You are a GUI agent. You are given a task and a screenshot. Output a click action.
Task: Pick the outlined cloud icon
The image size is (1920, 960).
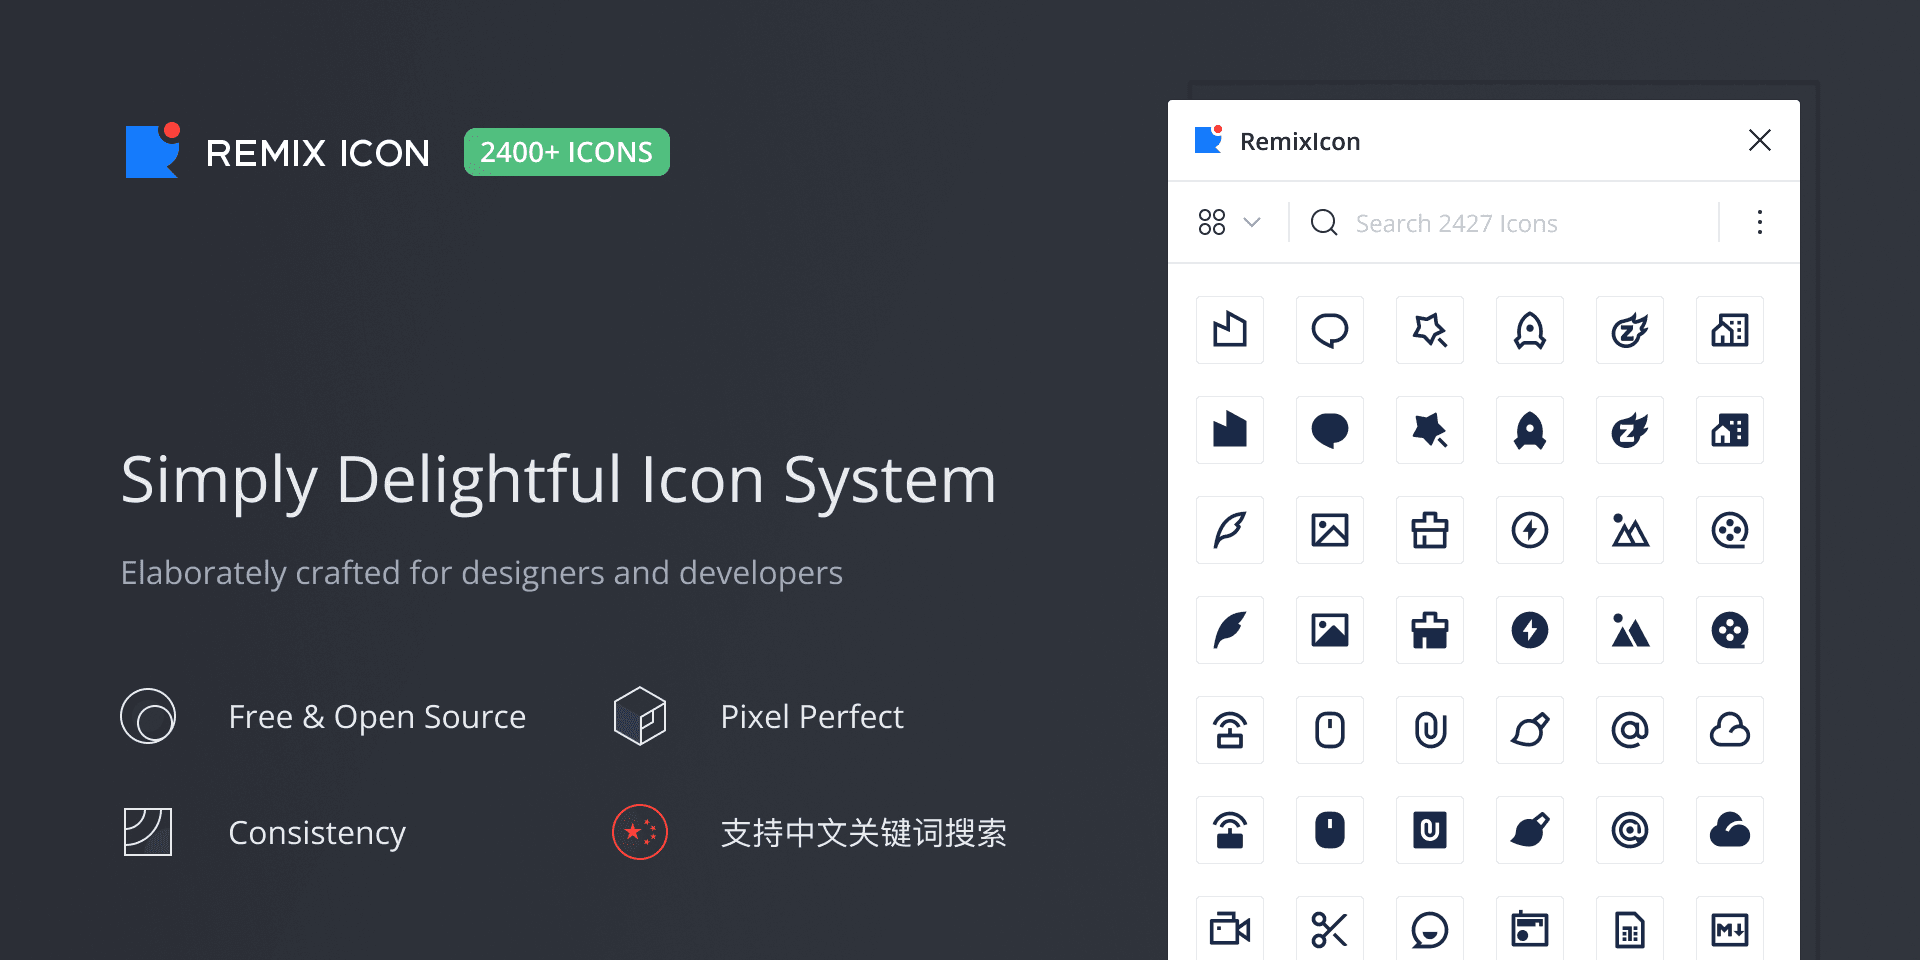1730,730
